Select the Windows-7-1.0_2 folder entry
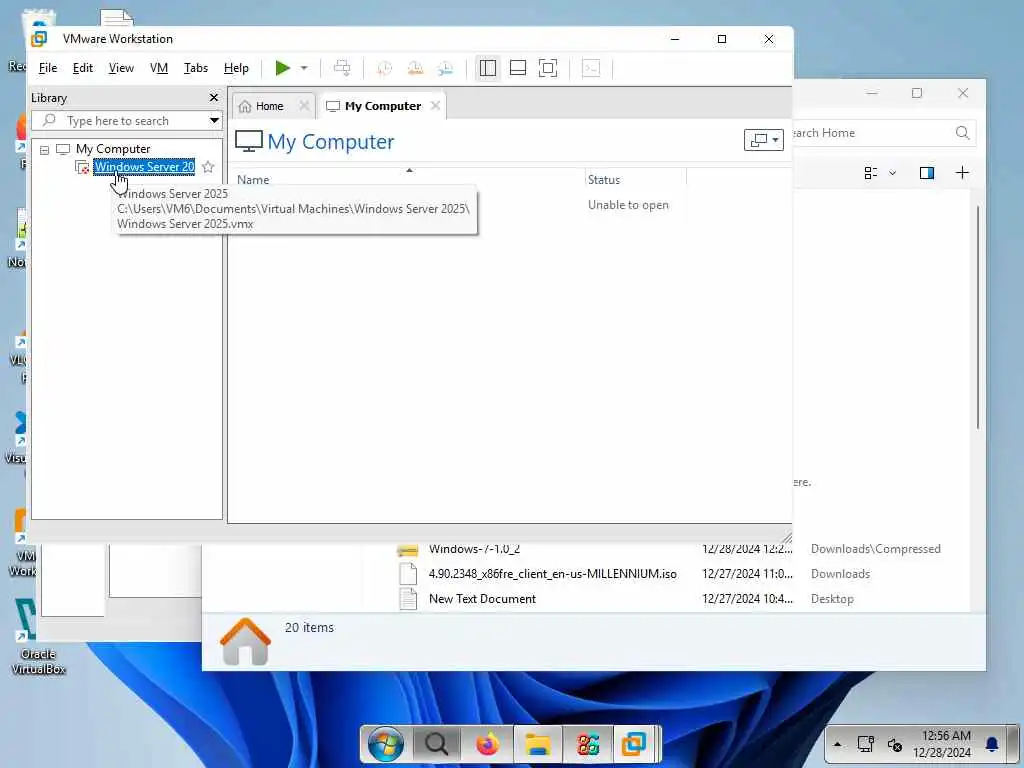 (474, 549)
